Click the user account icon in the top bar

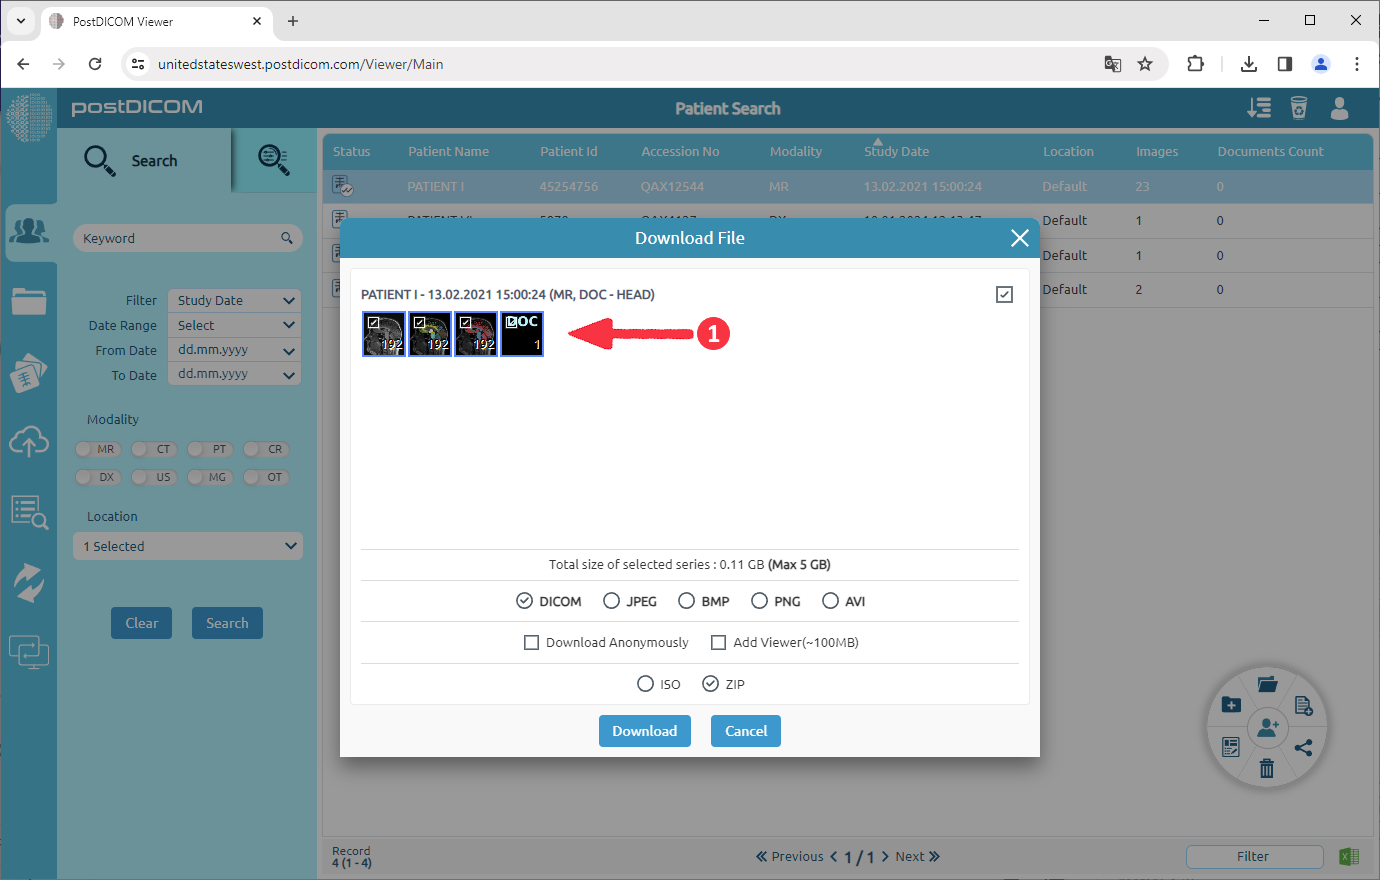coord(1339,110)
